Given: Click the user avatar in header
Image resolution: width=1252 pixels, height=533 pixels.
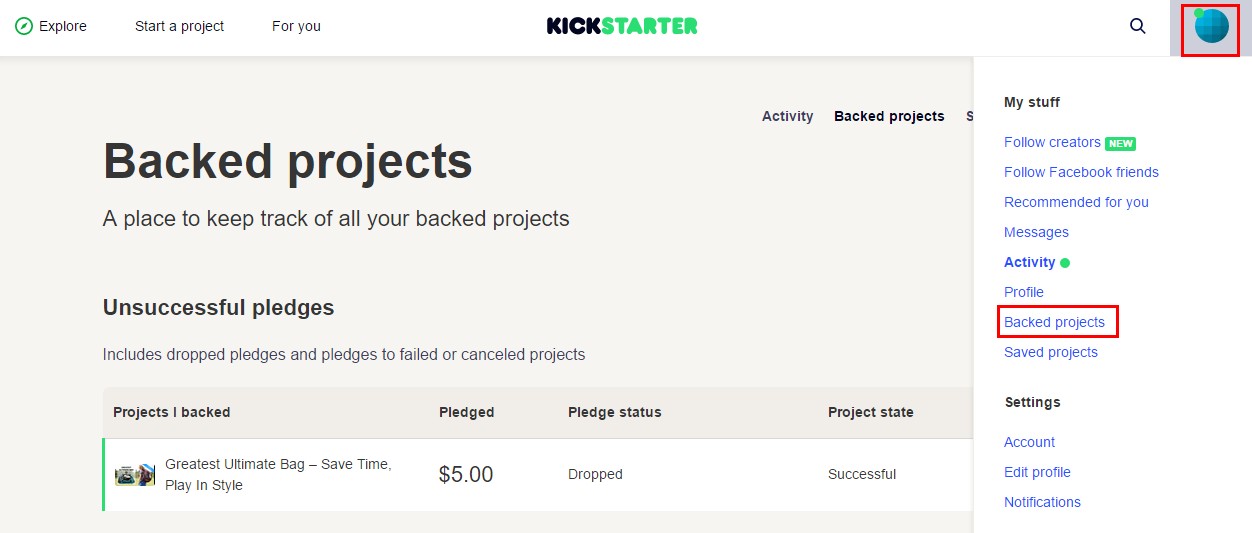Looking at the screenshot, I should [1211, 26].
